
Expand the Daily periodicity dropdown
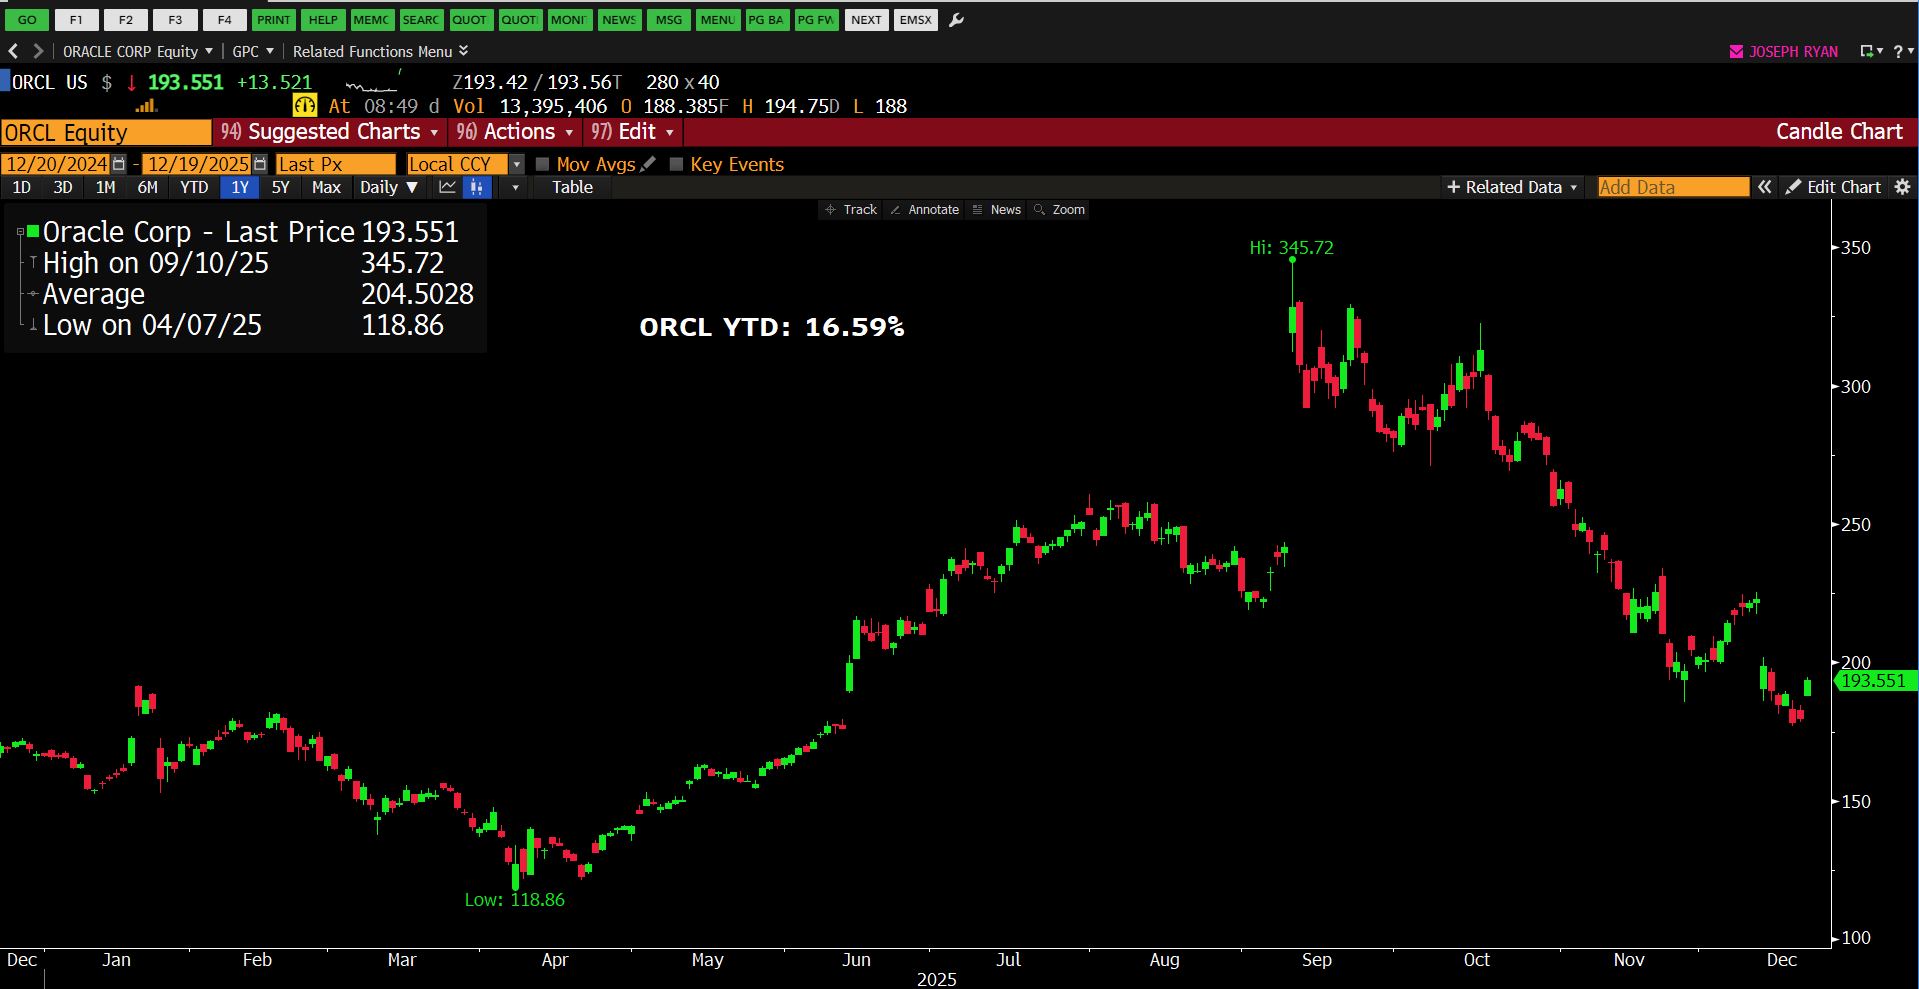click(389, 187)
